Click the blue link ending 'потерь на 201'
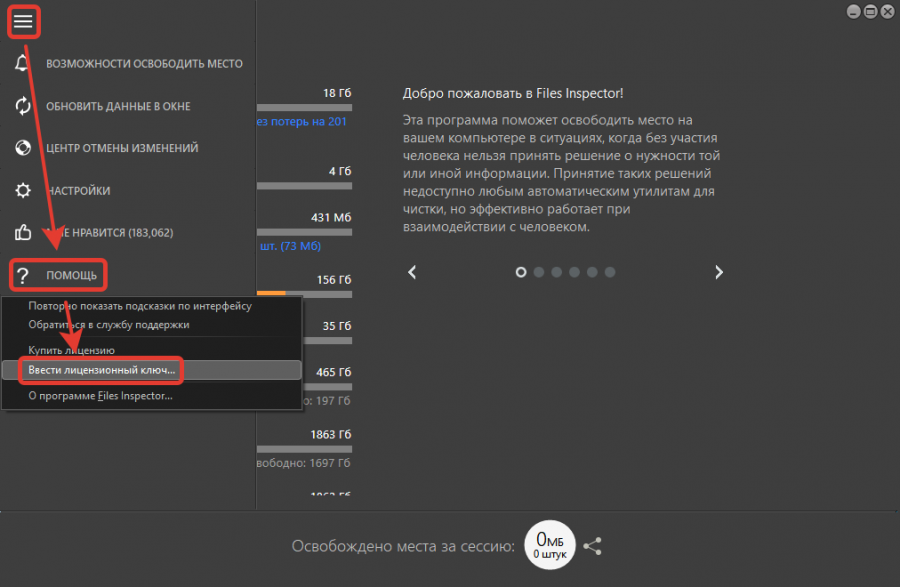Screen dimensions: 900x587 coord(302,122)
